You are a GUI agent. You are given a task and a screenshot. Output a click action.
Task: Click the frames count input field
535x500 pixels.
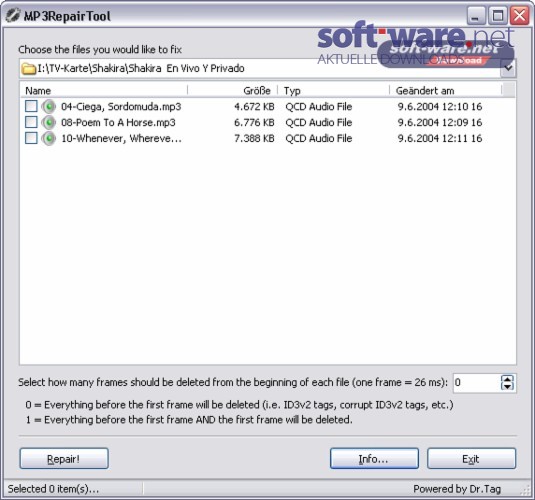(x=477, y=383)
